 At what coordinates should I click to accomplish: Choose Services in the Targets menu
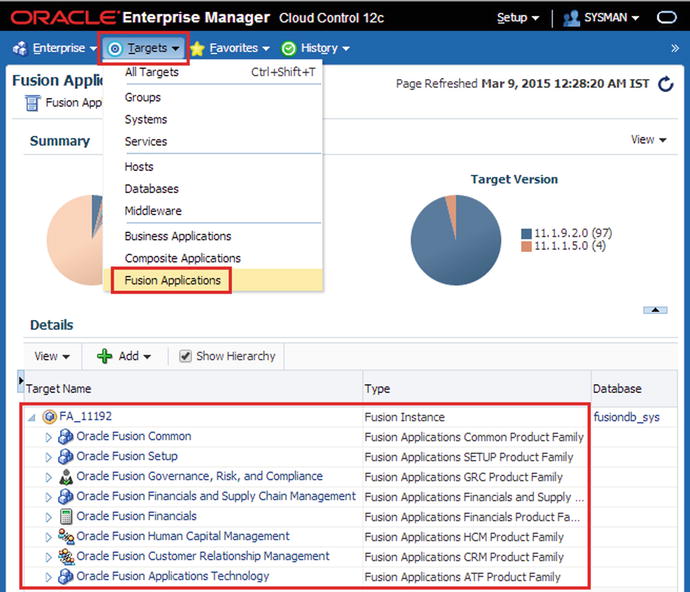213,141
